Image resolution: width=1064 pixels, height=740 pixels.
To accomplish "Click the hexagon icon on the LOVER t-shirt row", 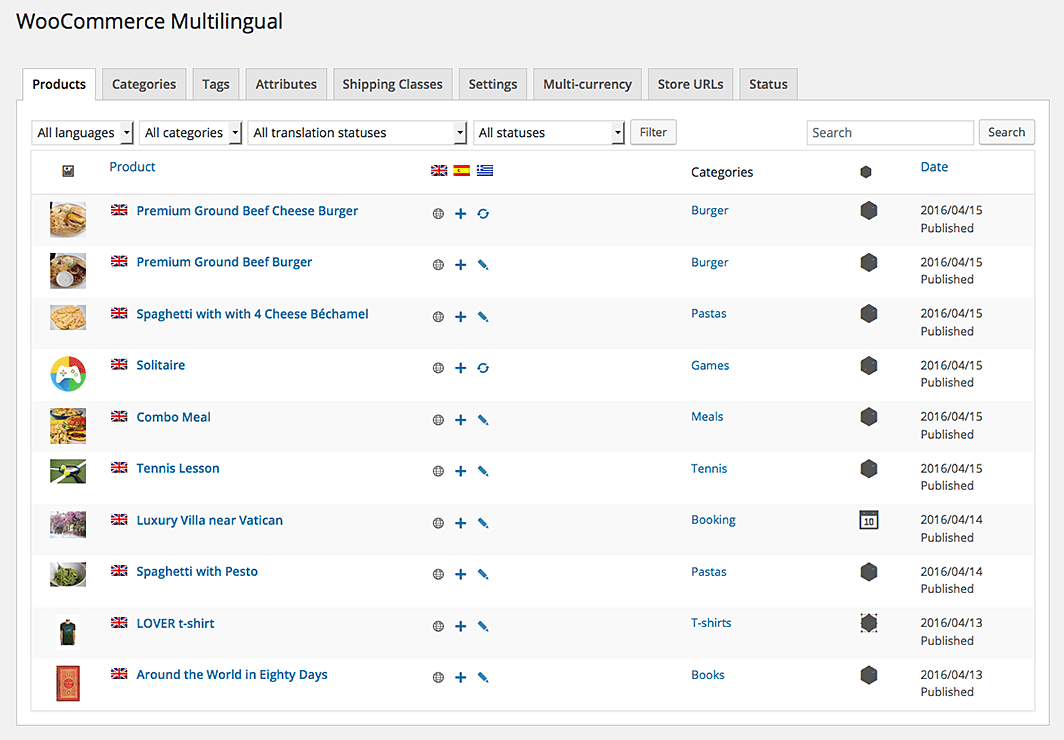I will [868, 622].
